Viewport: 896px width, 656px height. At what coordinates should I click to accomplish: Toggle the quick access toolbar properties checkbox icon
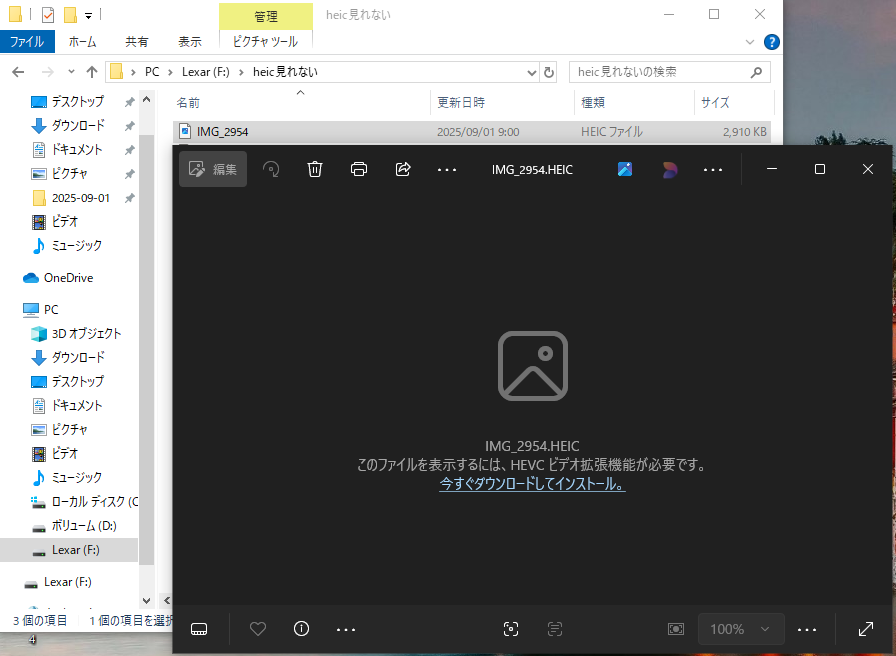(x=48, y=15)
